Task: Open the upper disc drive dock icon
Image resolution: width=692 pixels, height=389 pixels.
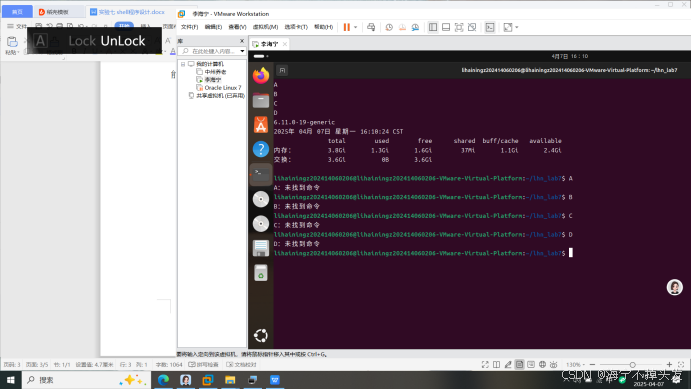Action: pyautogui.click(x=261, y=199)
